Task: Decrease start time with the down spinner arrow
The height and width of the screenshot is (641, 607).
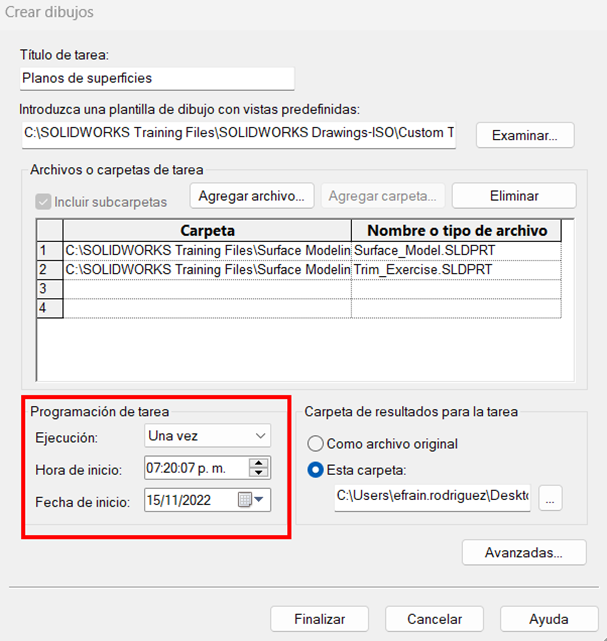Action: (258, 473)
